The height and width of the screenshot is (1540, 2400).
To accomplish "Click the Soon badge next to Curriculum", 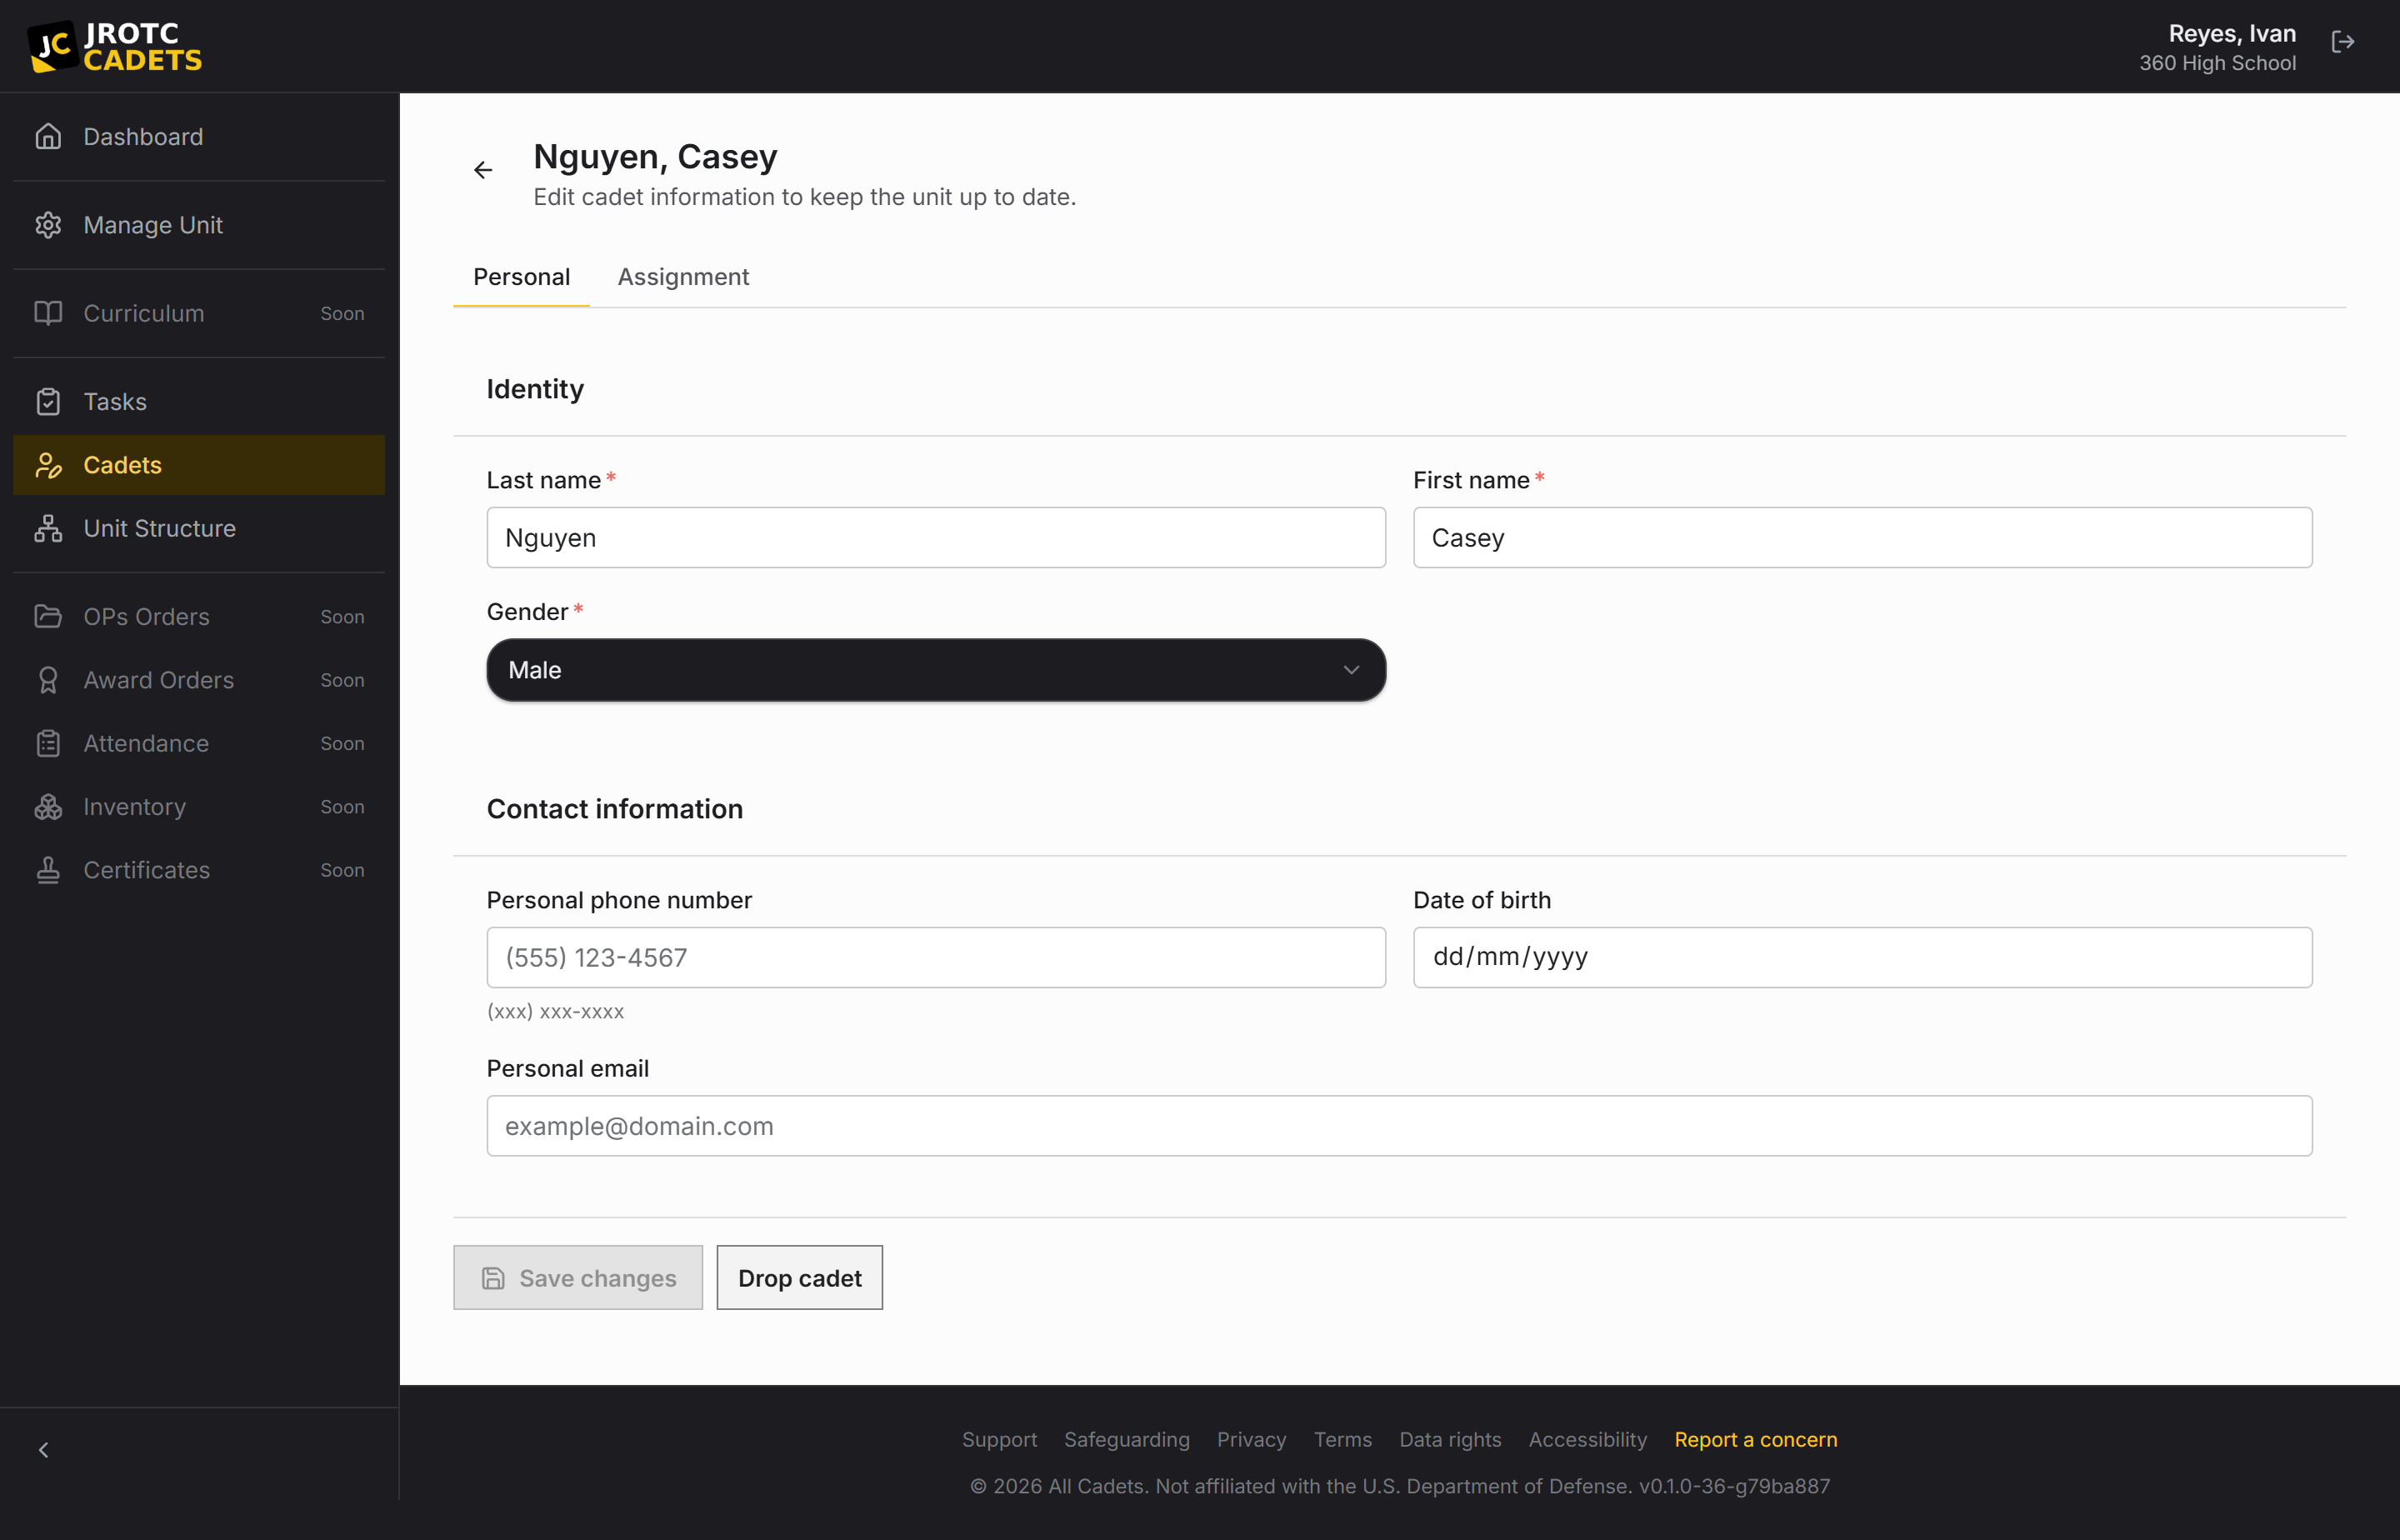I will click(x=342, y=313).
